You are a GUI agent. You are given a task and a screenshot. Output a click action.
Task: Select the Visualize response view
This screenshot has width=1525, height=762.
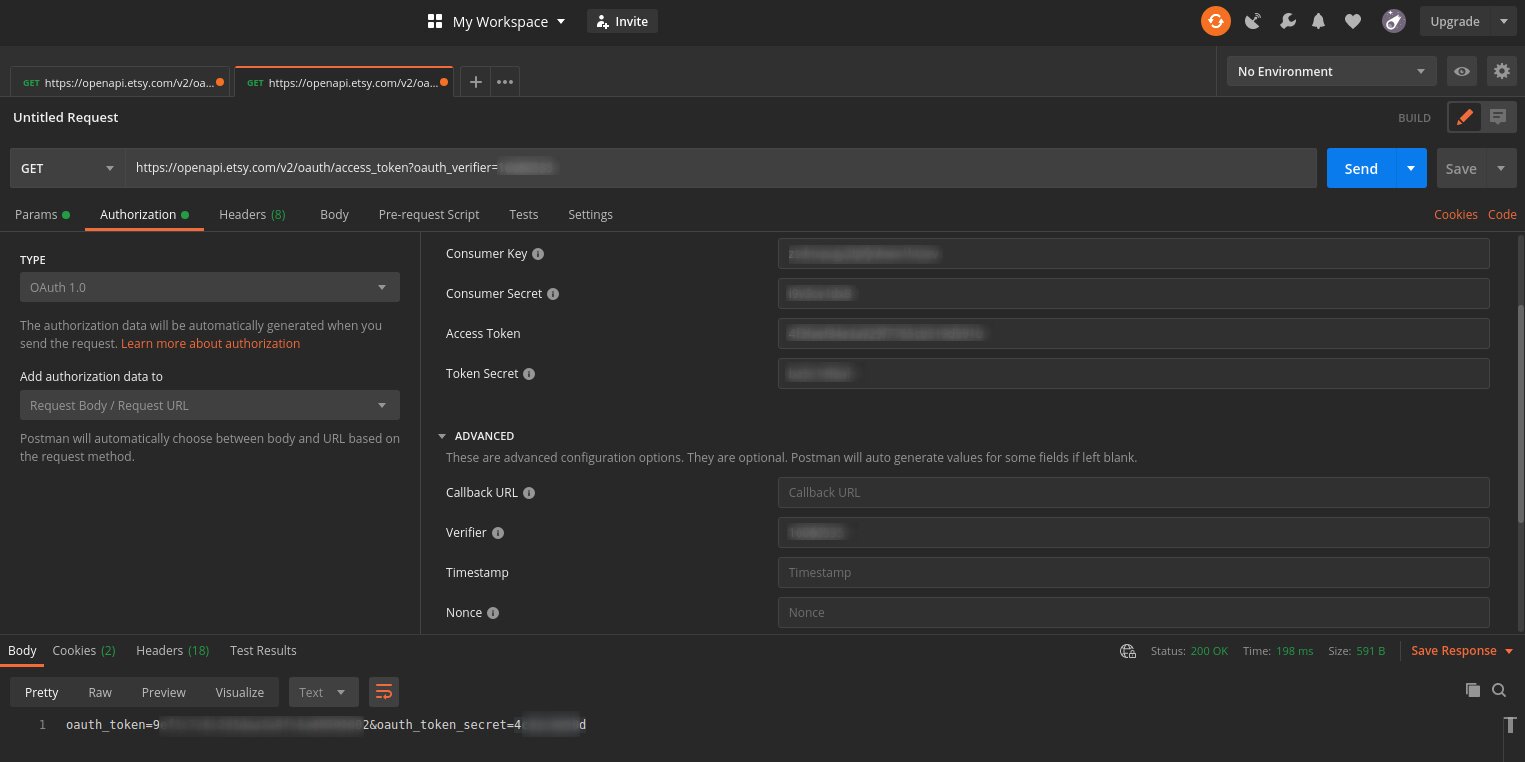(240, 692)
